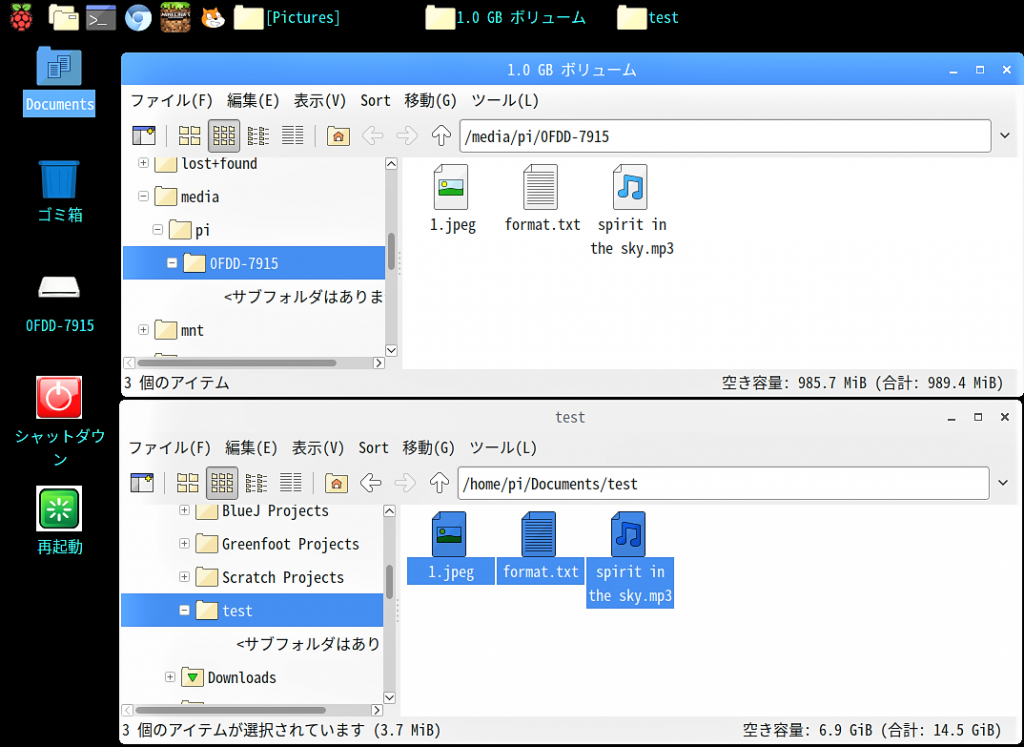Click the シャットダウン desktop icon
Viewport: 1024px width, 747px height.
(59, 397)
